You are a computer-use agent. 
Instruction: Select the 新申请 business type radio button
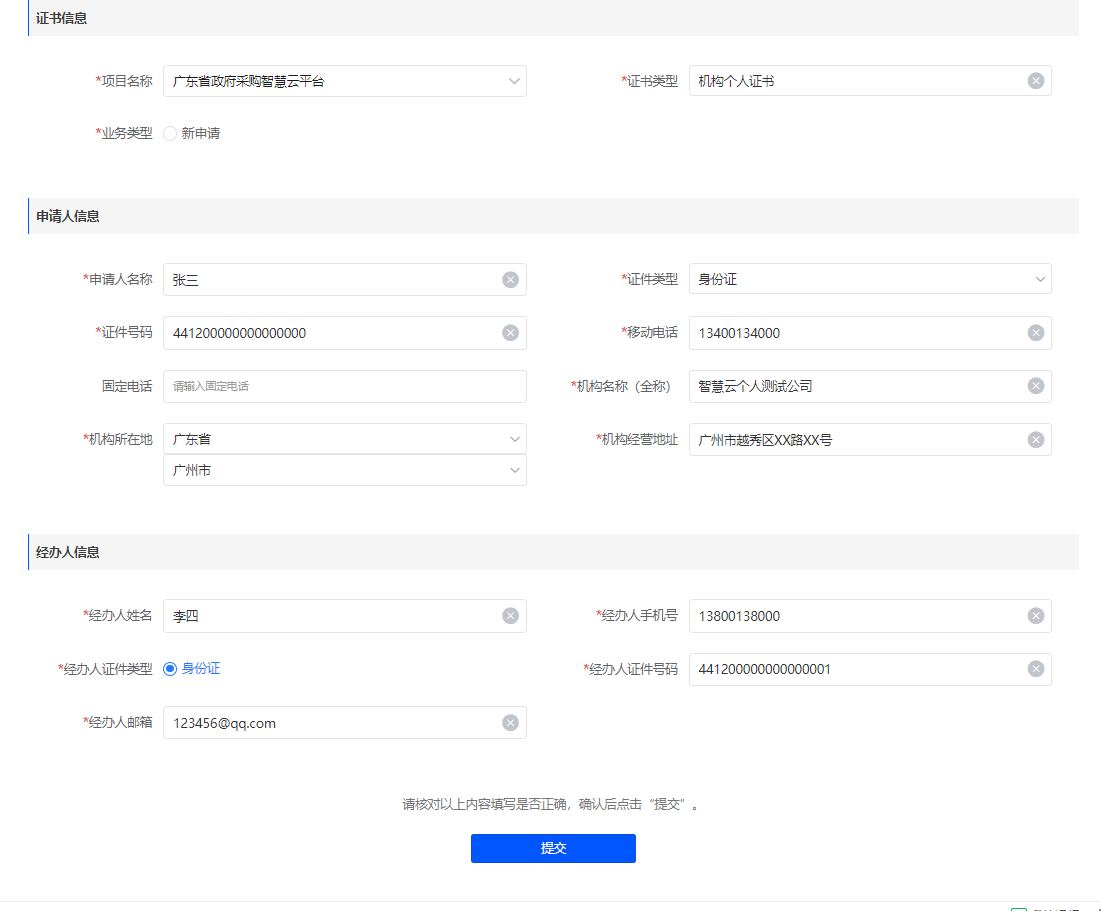[x=170, y=134]
